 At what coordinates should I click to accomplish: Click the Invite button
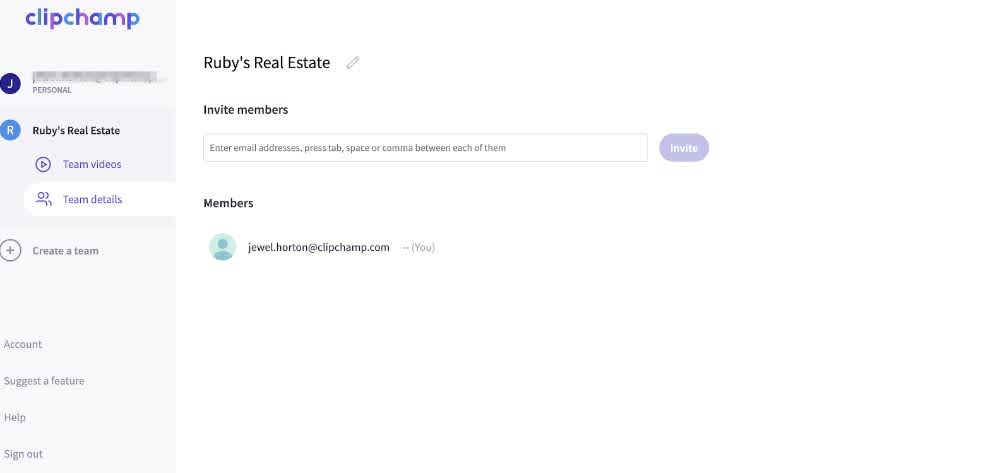click(x=684, y=148)
